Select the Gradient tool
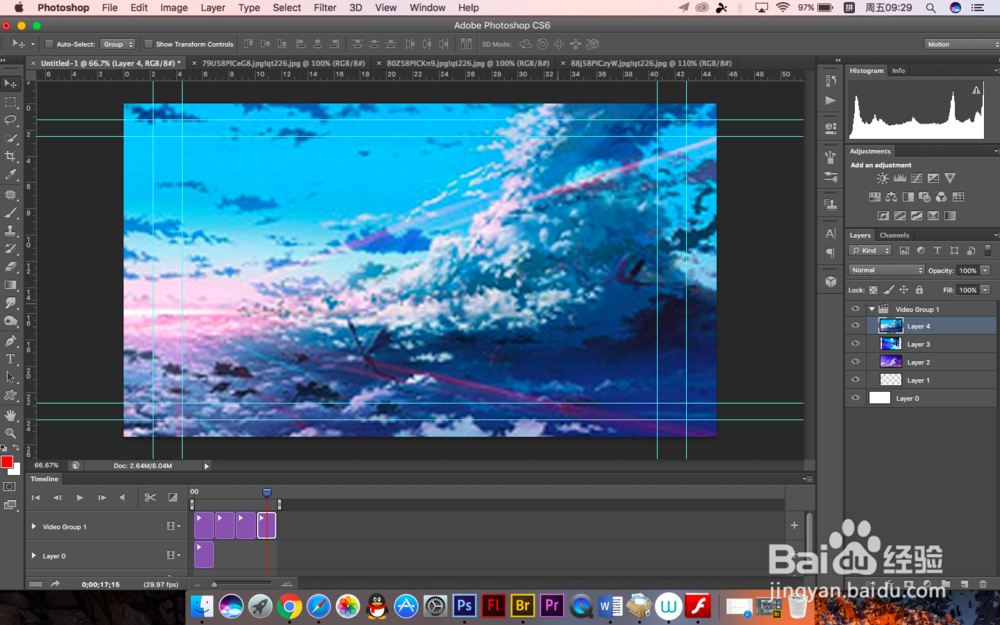Viewport: 1000px width, 625px height. tap(11, 285)
